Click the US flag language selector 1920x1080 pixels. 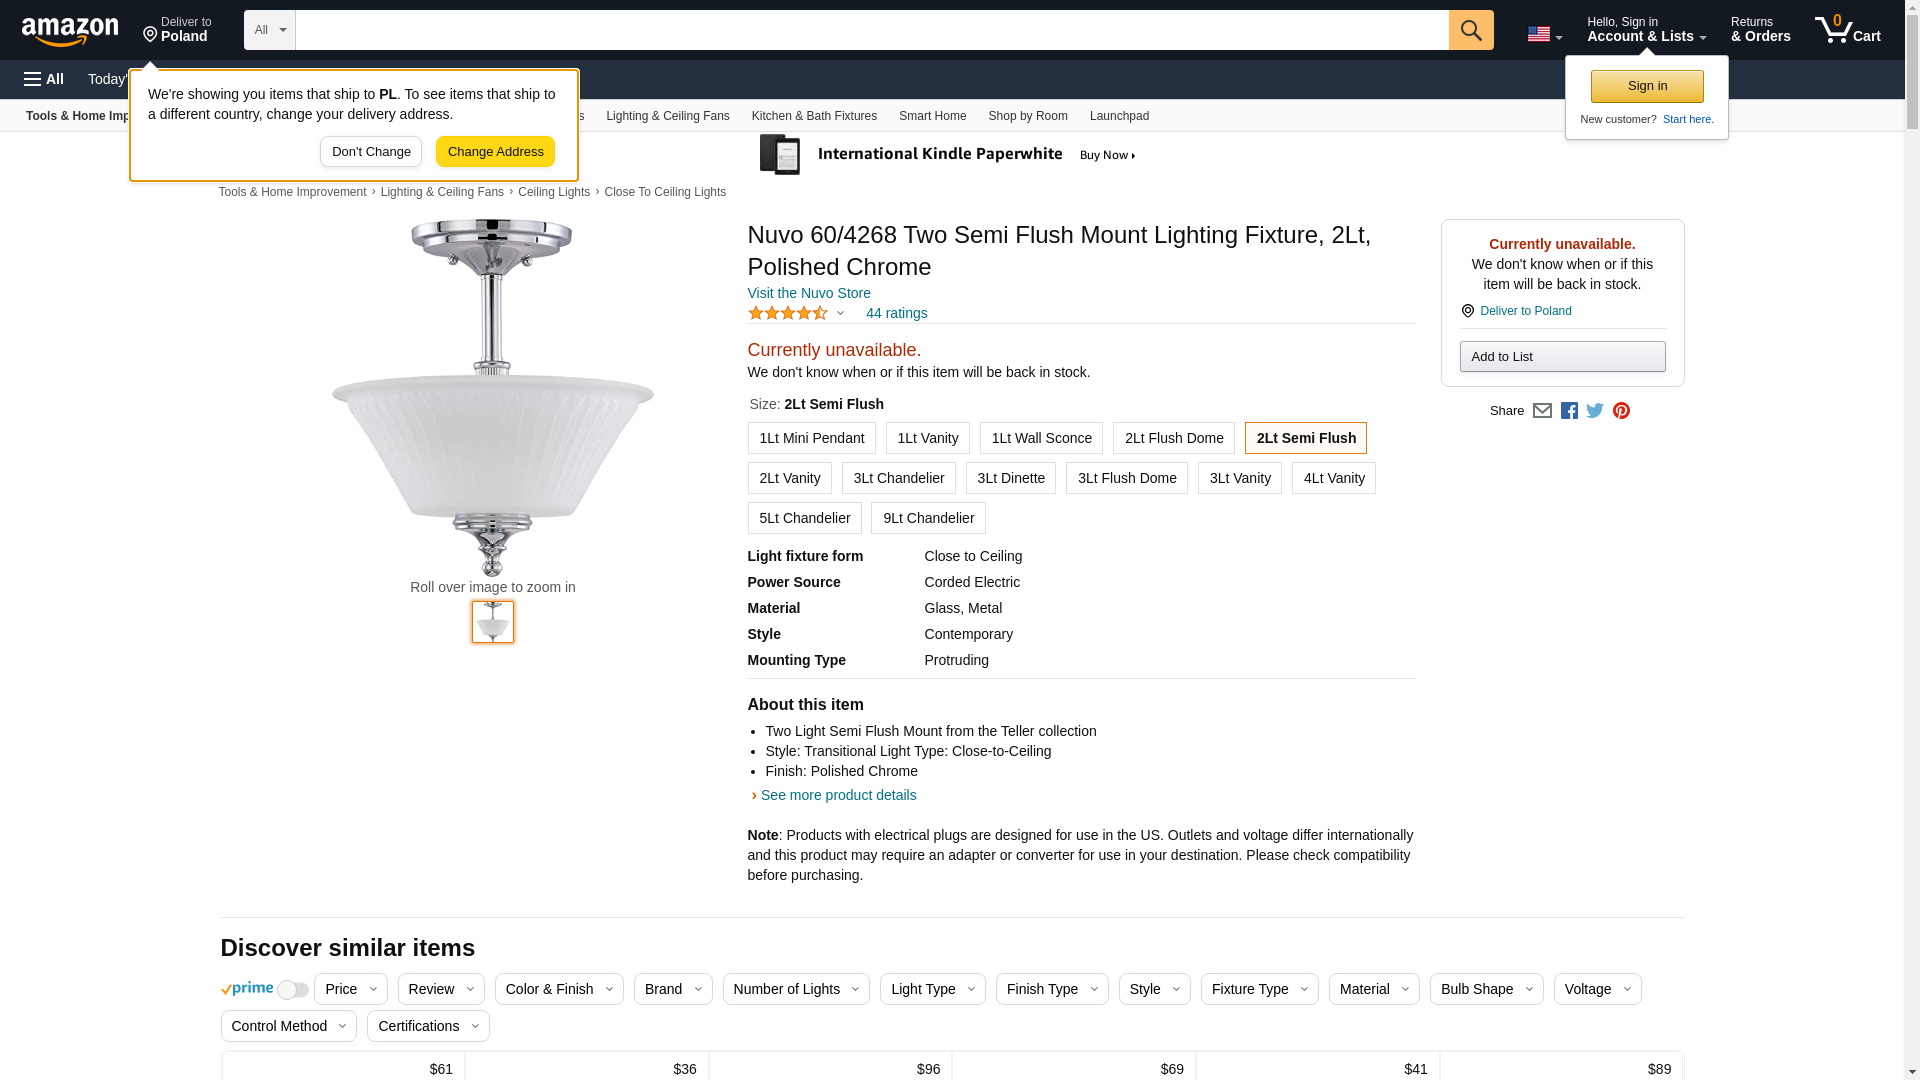1544,35
